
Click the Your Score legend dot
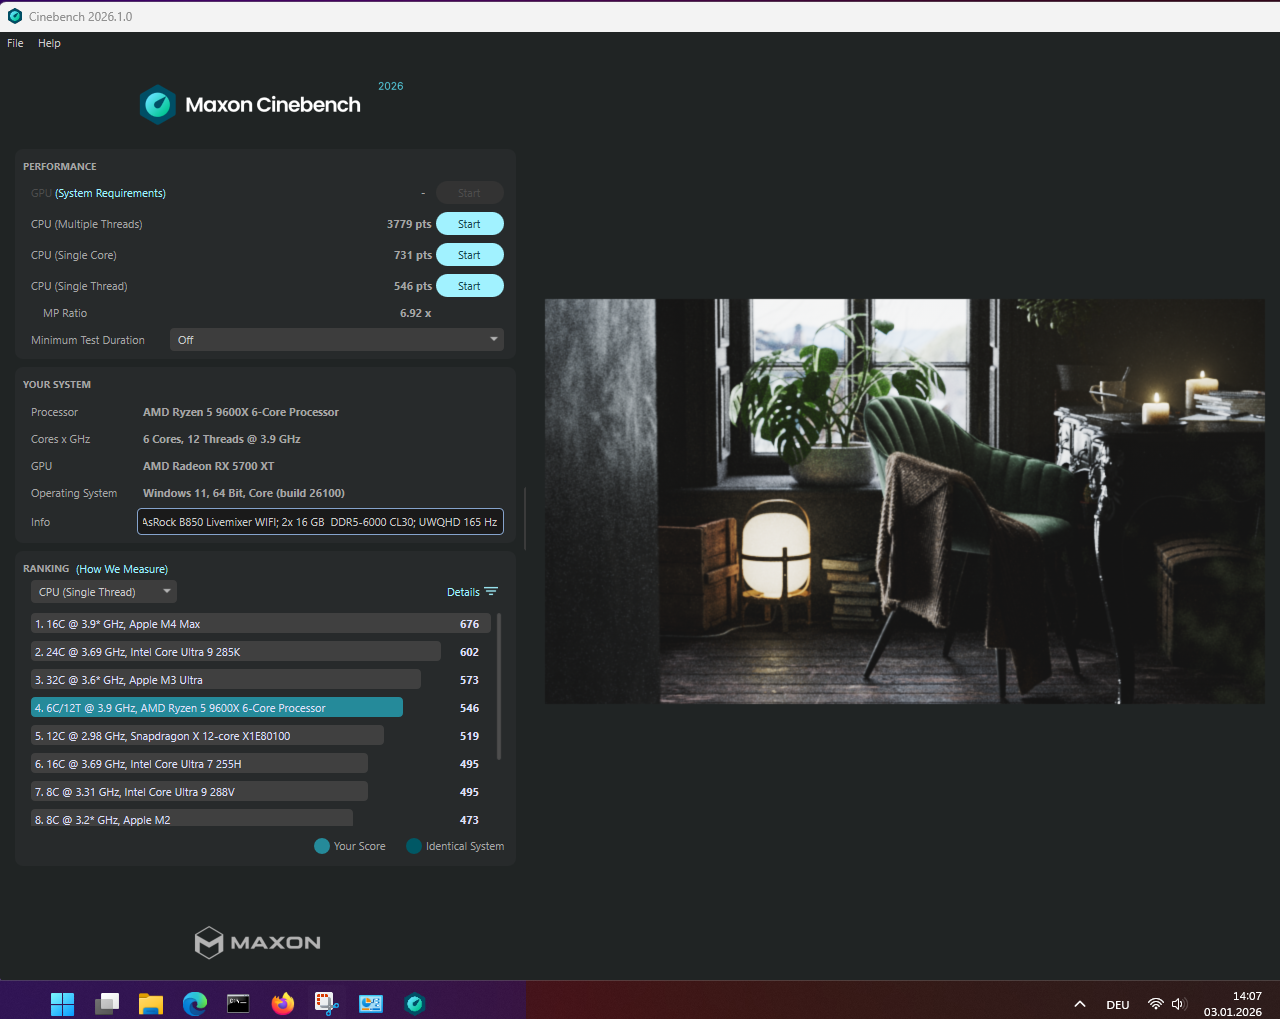(x=322, y=846)
